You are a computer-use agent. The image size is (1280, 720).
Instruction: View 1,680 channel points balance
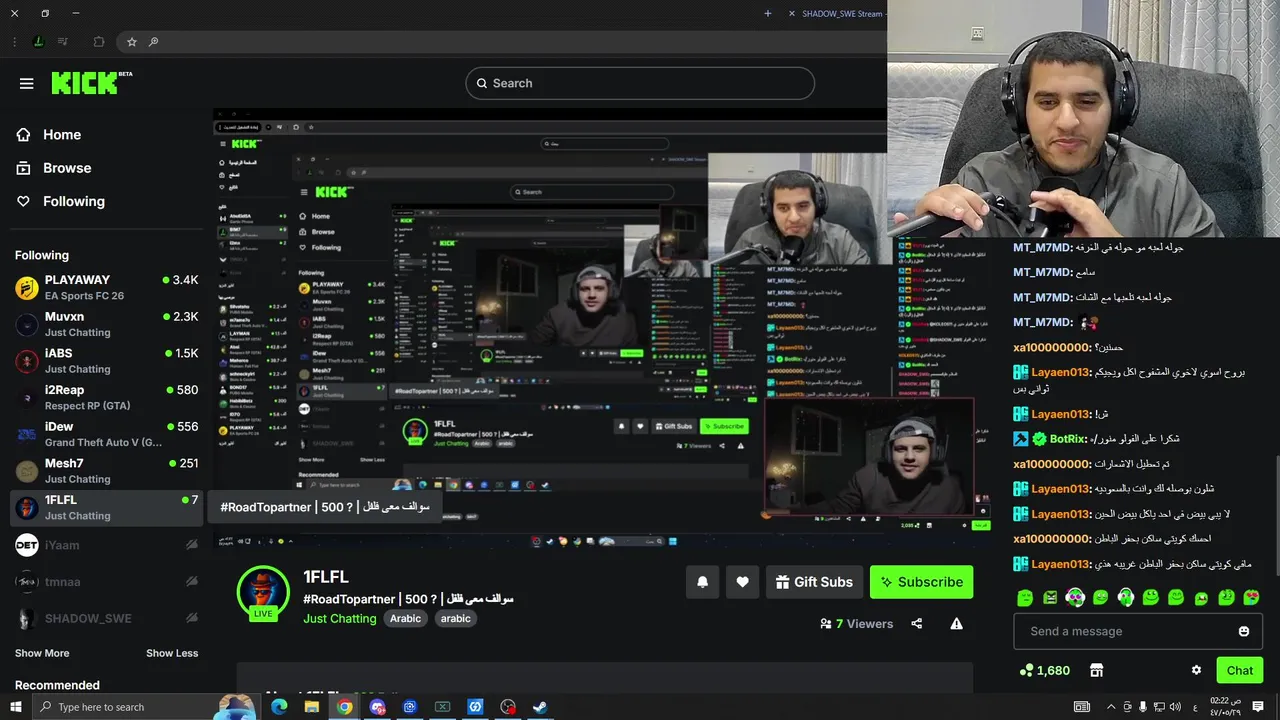coord(1045,670)
